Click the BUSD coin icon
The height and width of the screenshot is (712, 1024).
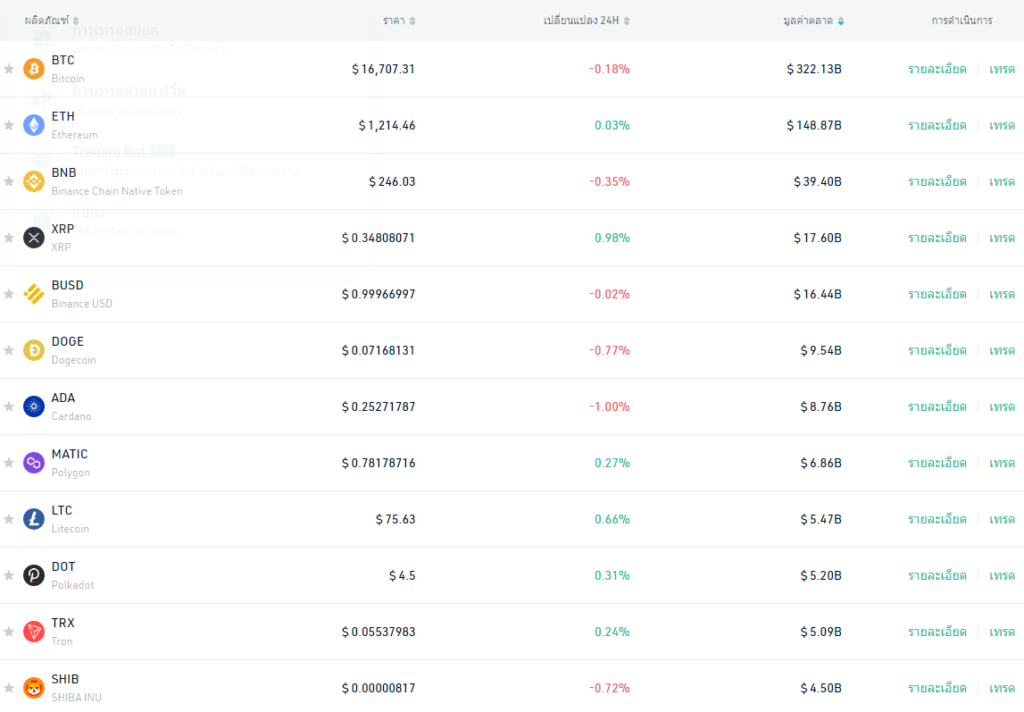[34, 294]
